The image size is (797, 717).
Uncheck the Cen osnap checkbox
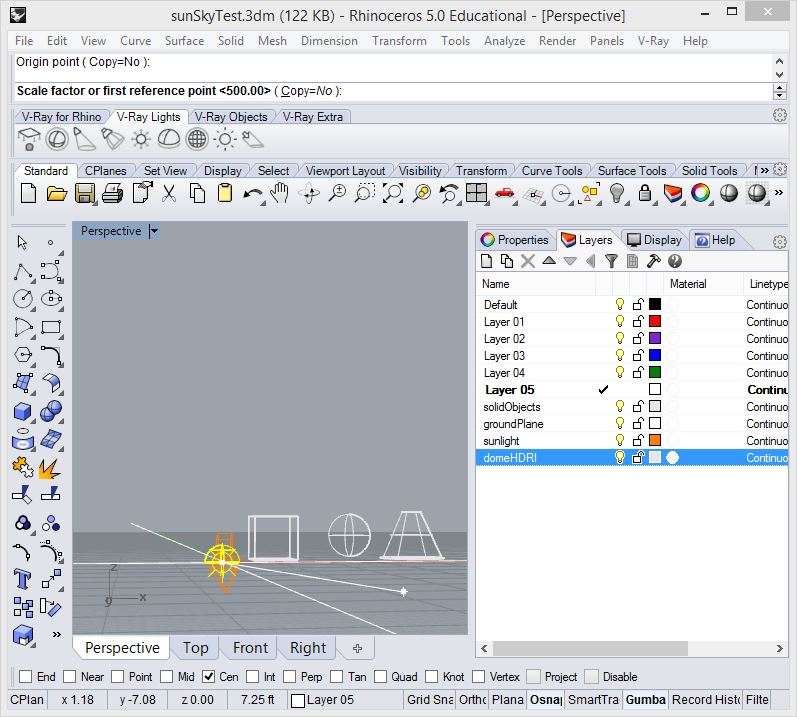pos(208,677)
